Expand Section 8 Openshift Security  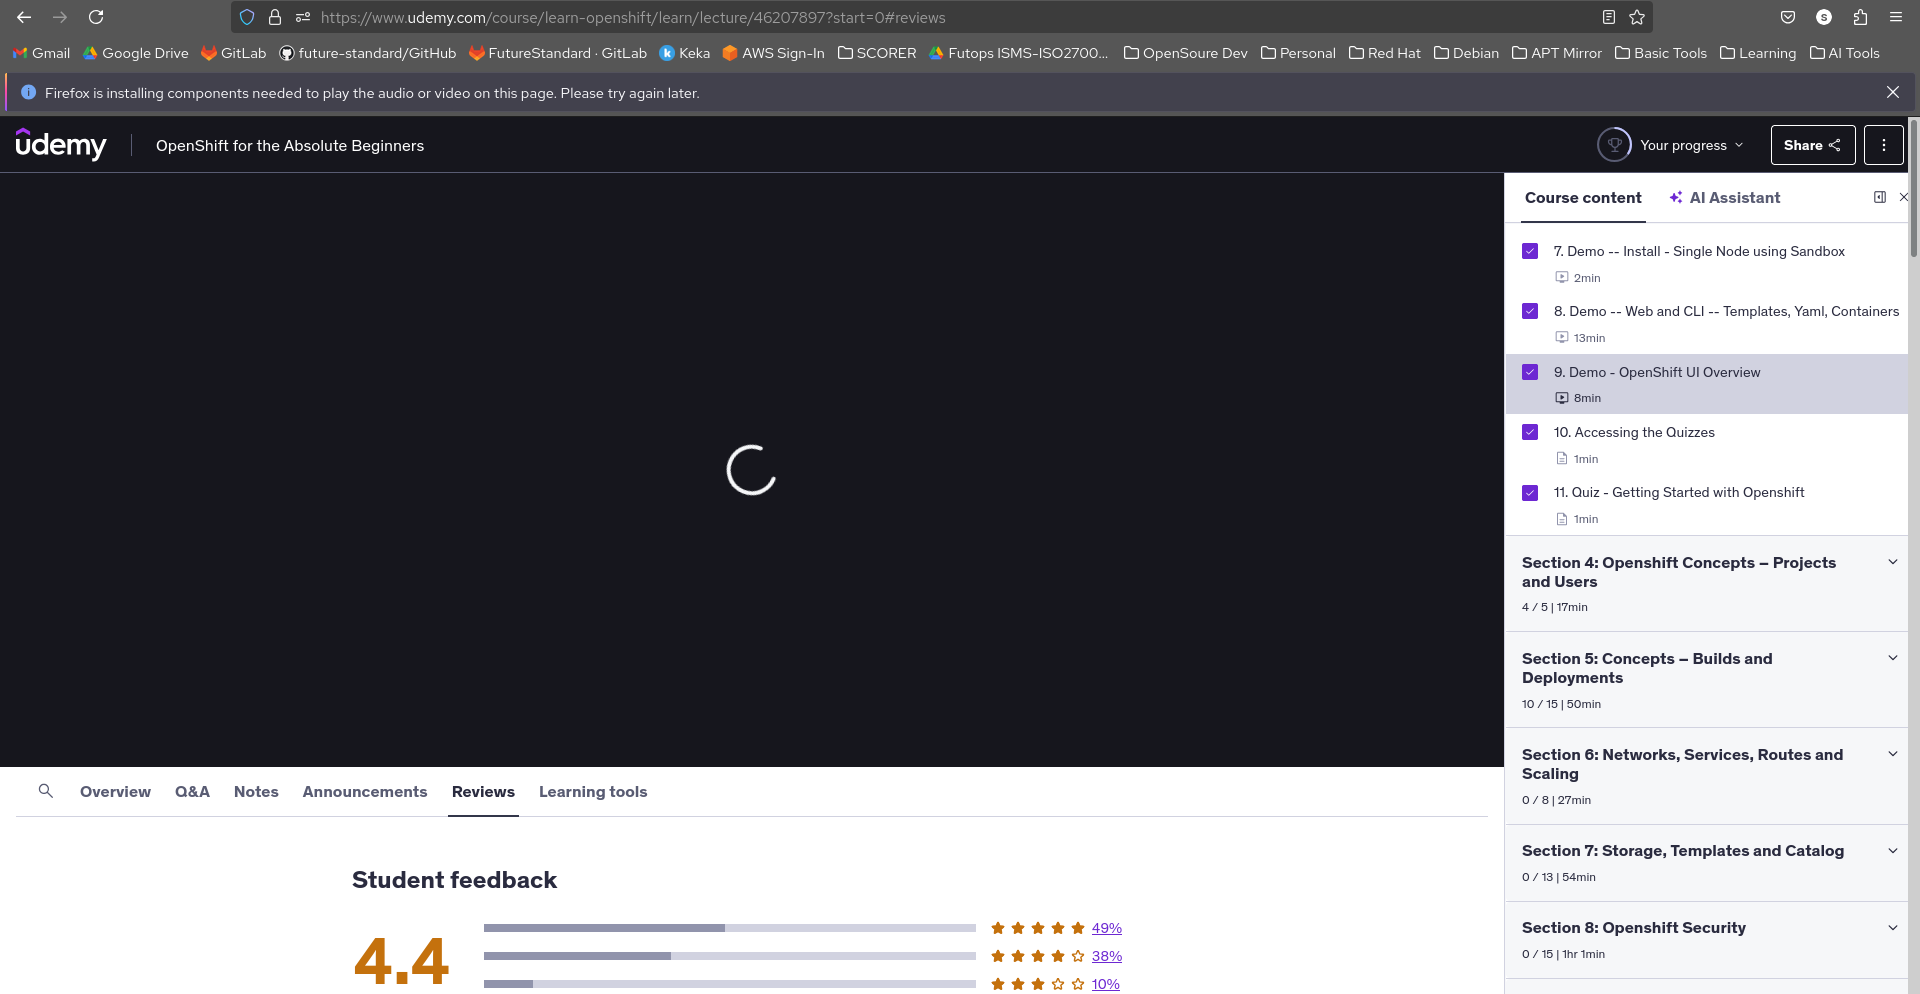click(x=1707, y=940)
